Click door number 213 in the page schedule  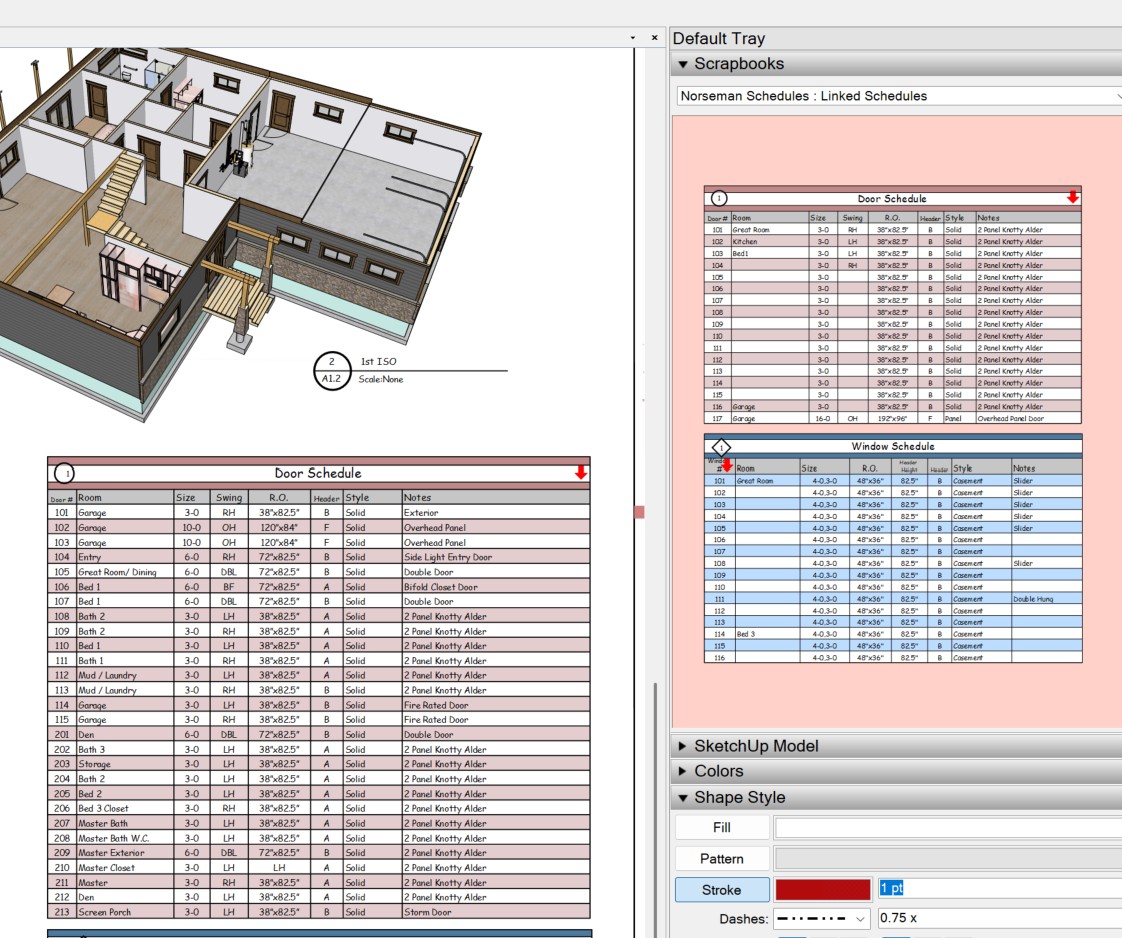pyautogui.click(x=62, y=912)
